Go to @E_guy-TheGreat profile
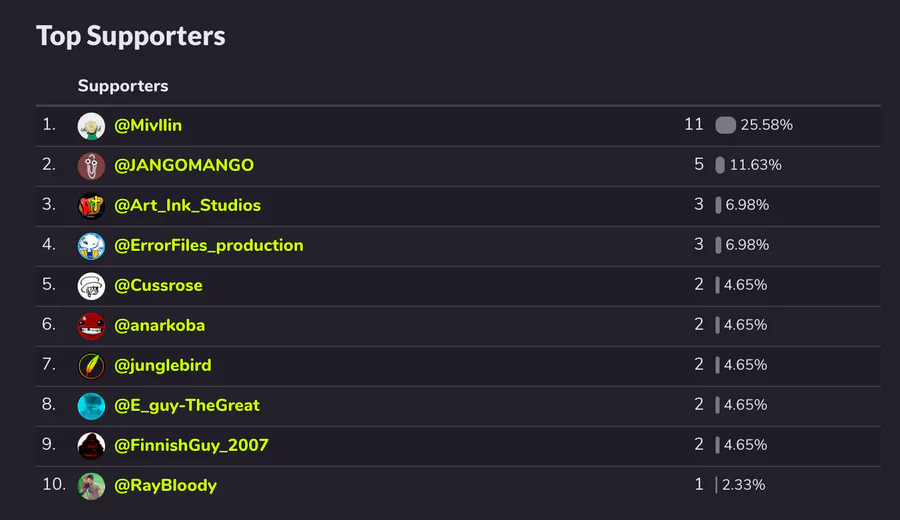 point(187,405)
